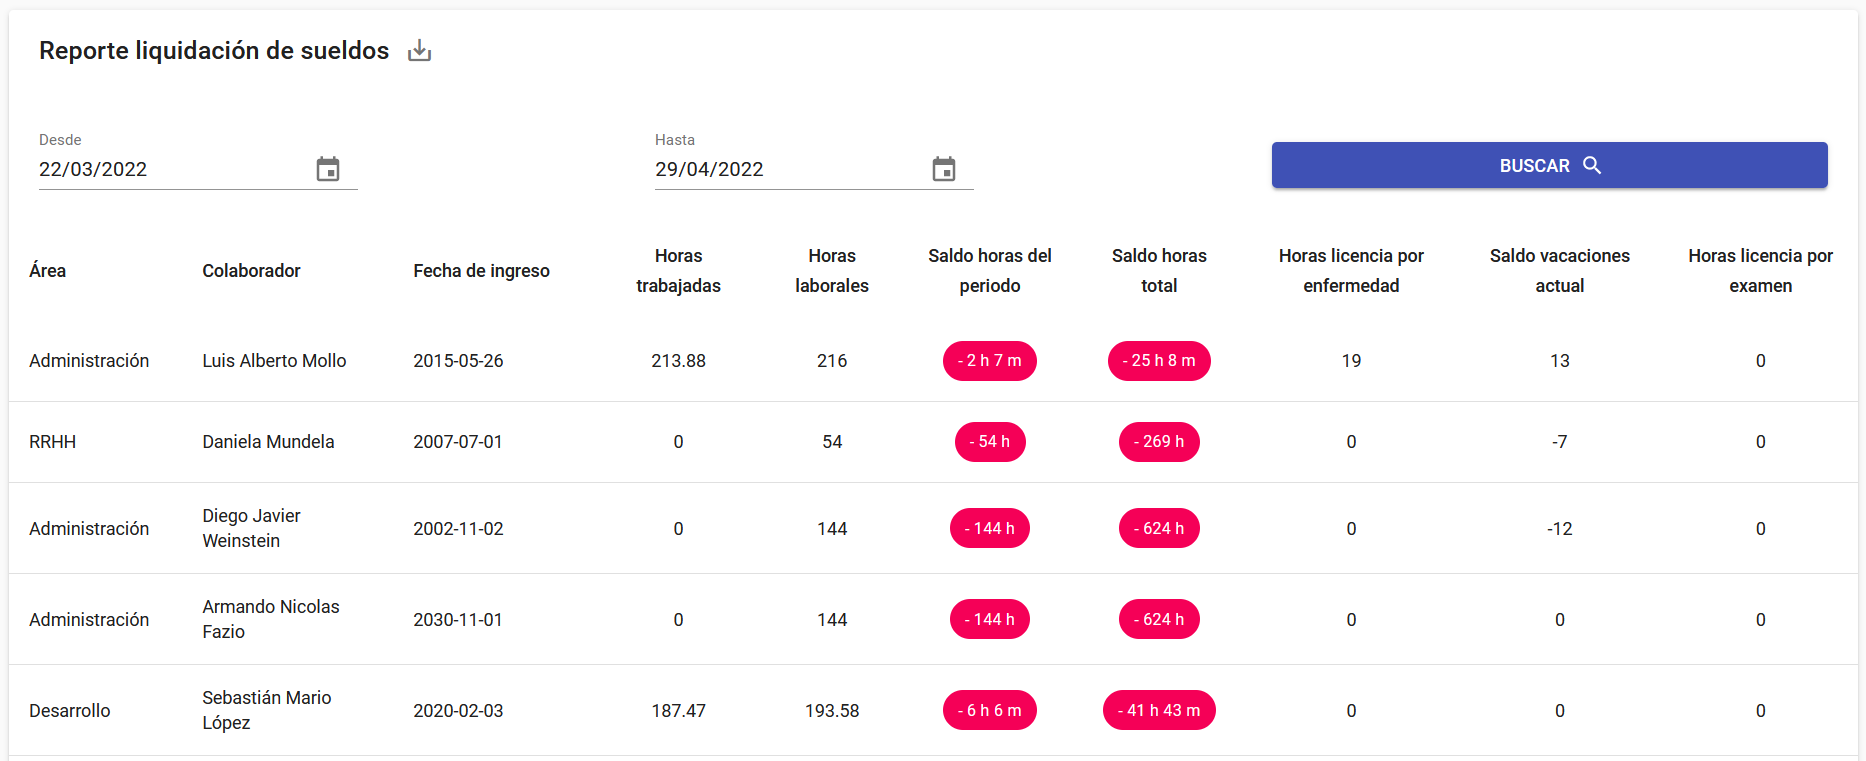1866x761 pixels.
Task: Open the Desde calendar picker
Action: pos(328,169)
